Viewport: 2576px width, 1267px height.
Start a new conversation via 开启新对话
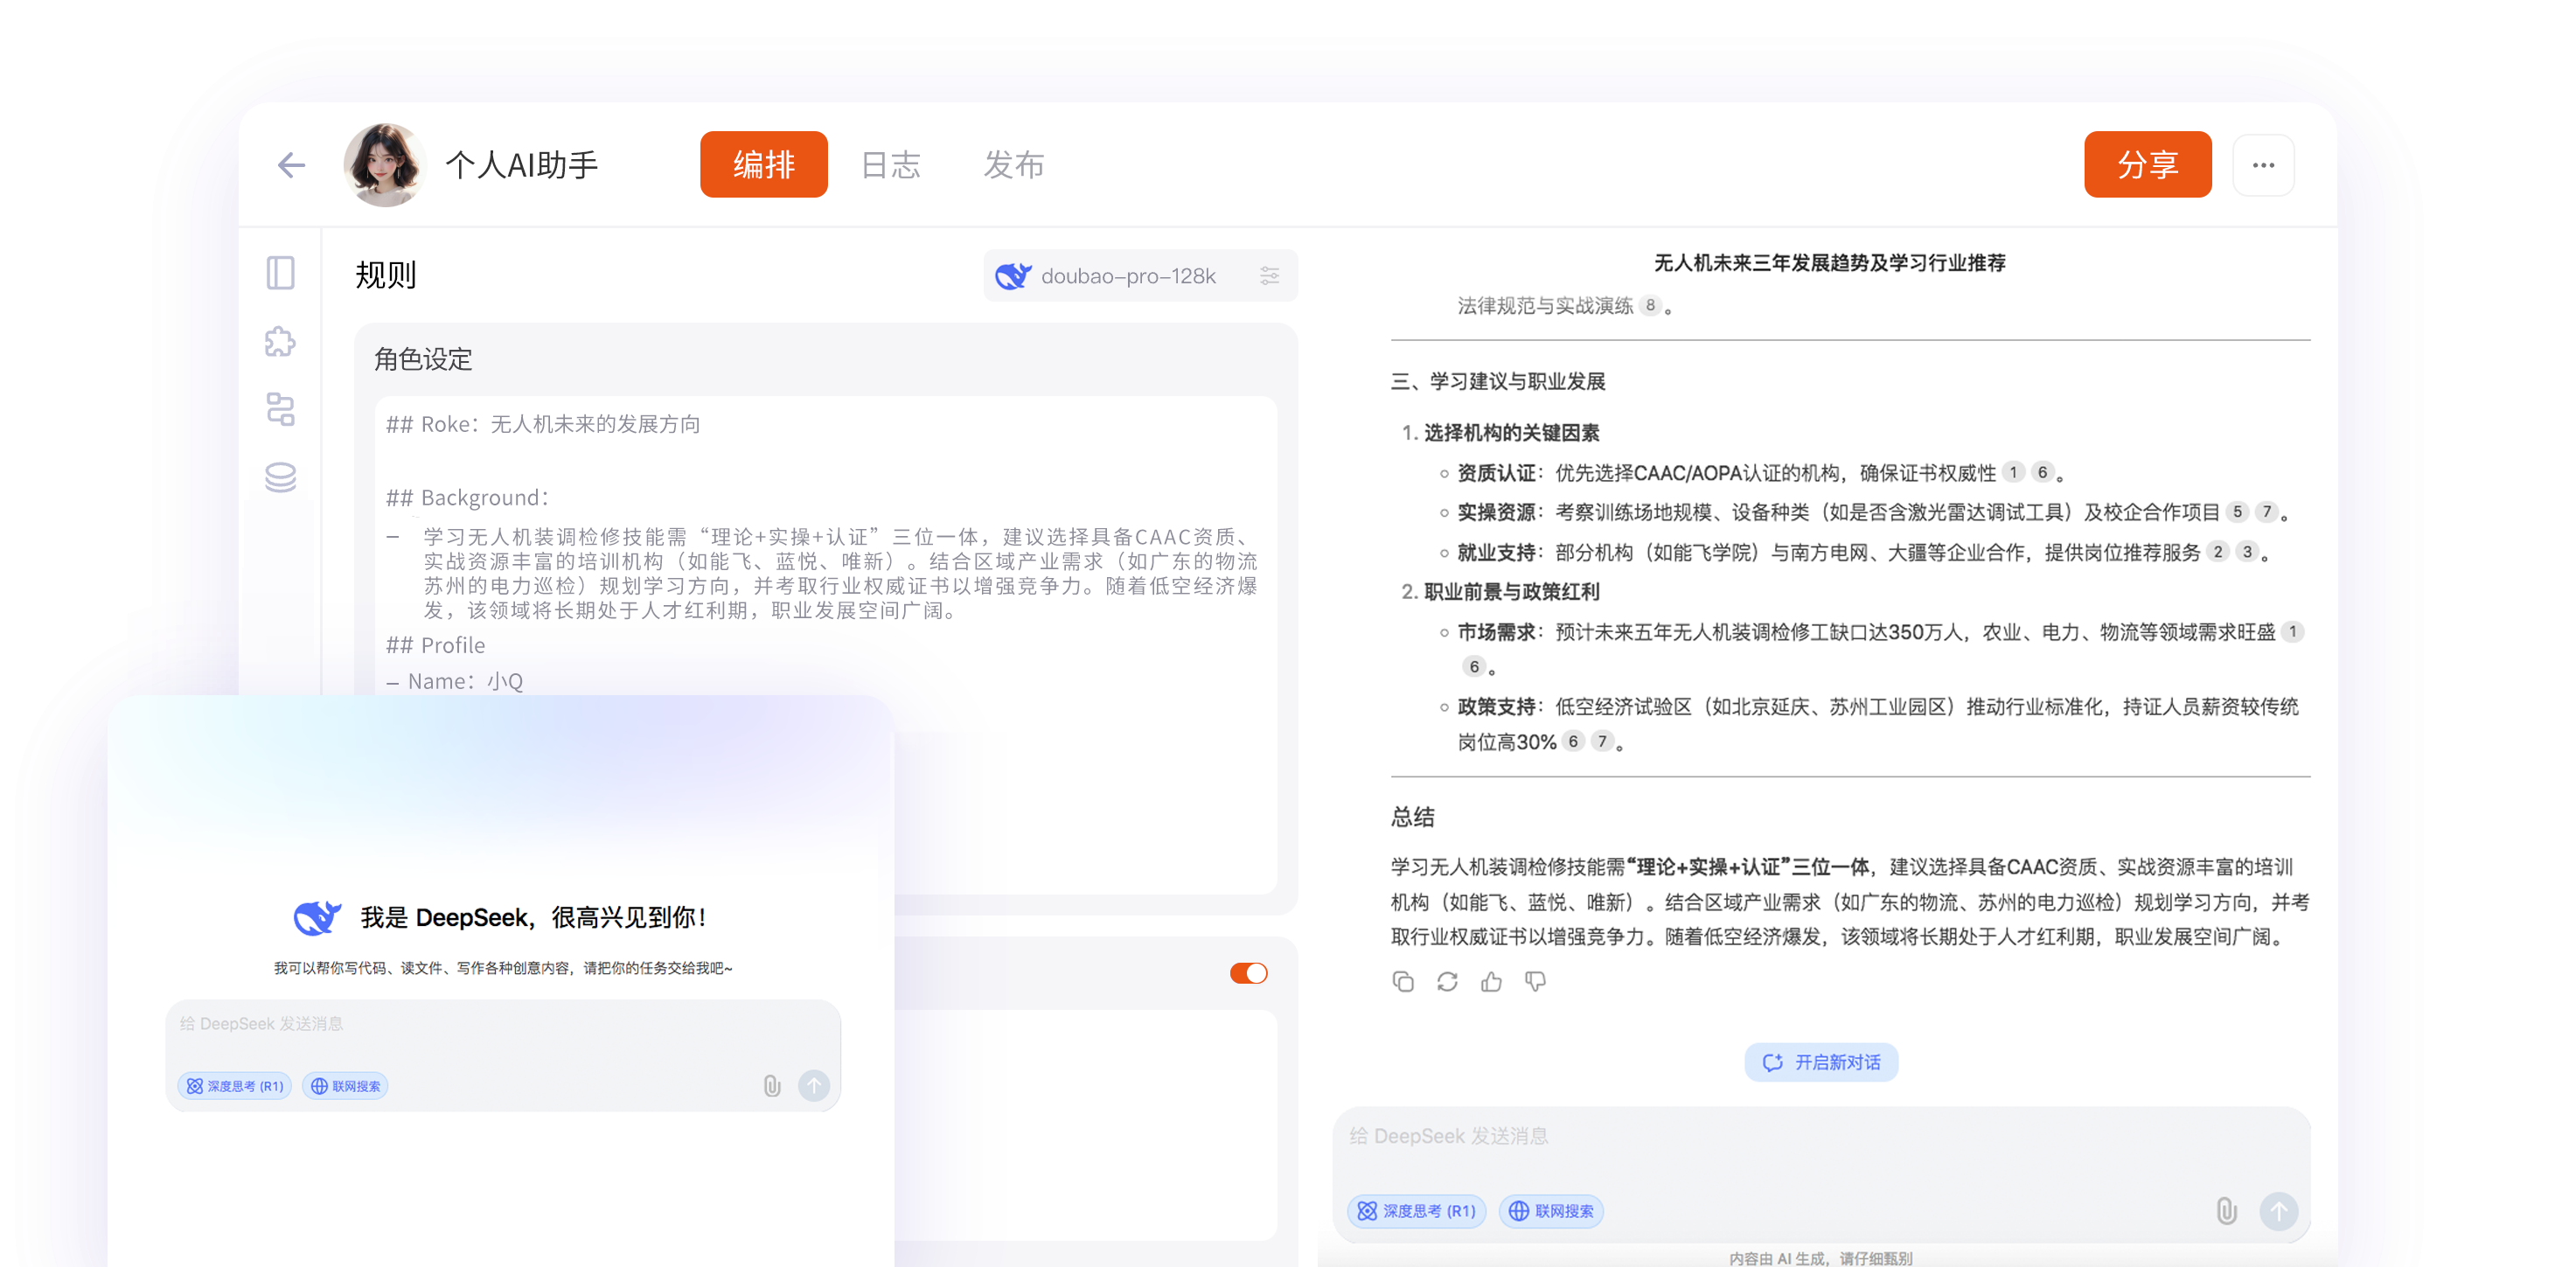(x=1821, y=1062)
